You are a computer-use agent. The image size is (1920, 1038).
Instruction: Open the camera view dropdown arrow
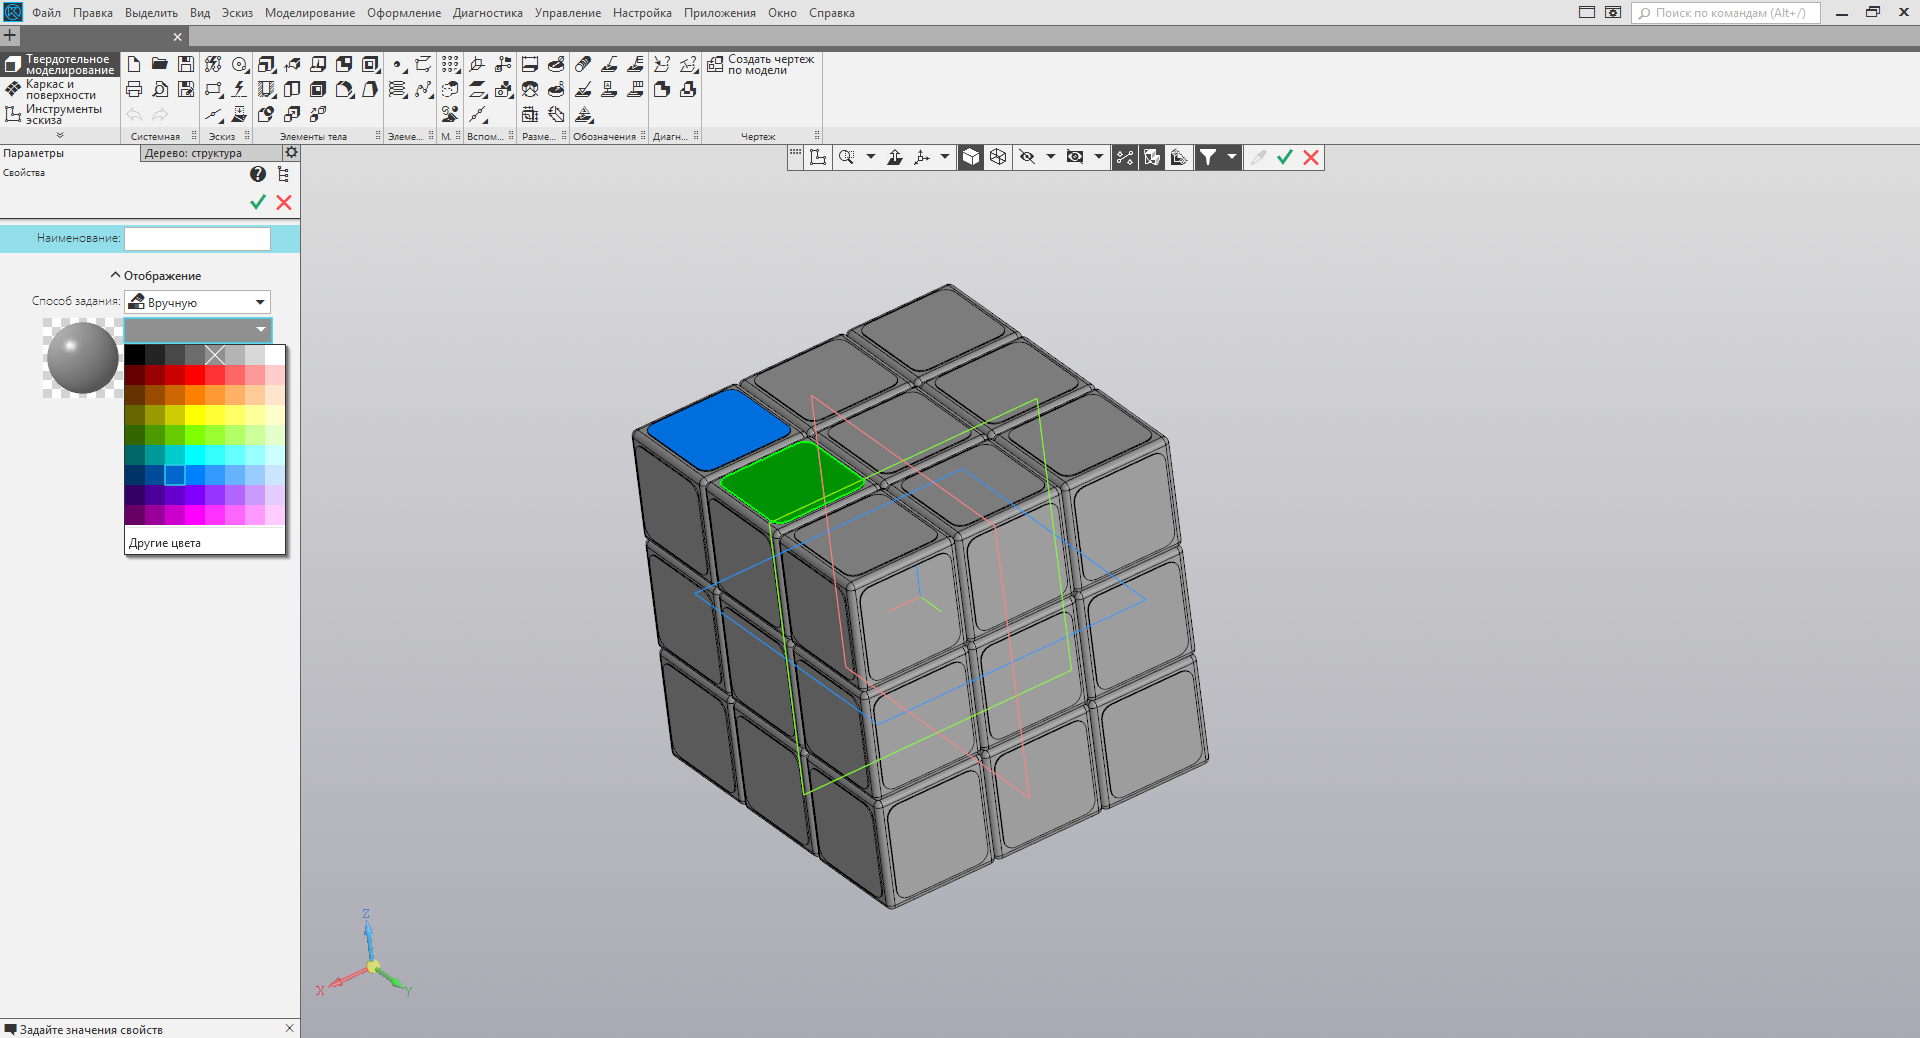point(1099,157)
